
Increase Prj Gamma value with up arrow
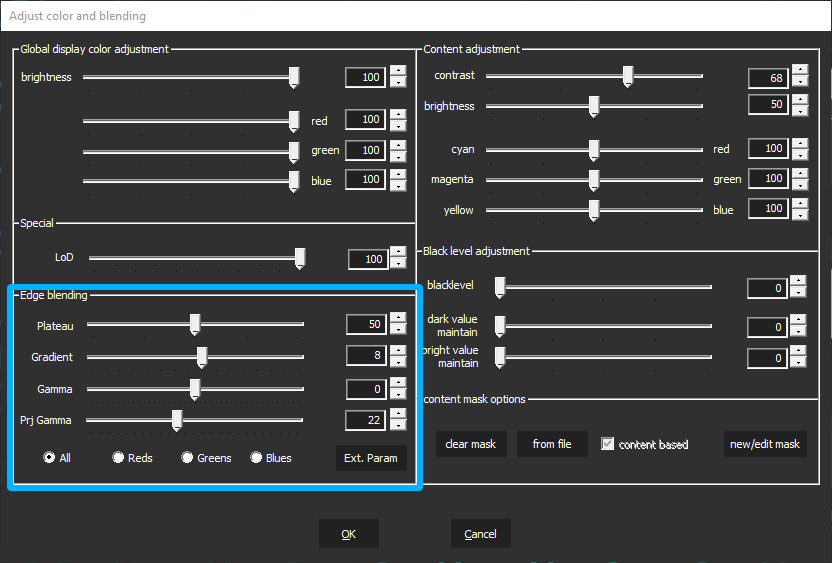point(398,414)
